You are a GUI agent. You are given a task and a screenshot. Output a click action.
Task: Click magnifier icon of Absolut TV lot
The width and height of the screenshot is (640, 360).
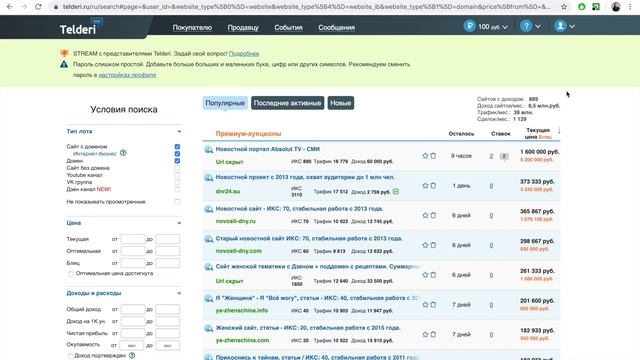pyautogui.click(x=209, y=149)
